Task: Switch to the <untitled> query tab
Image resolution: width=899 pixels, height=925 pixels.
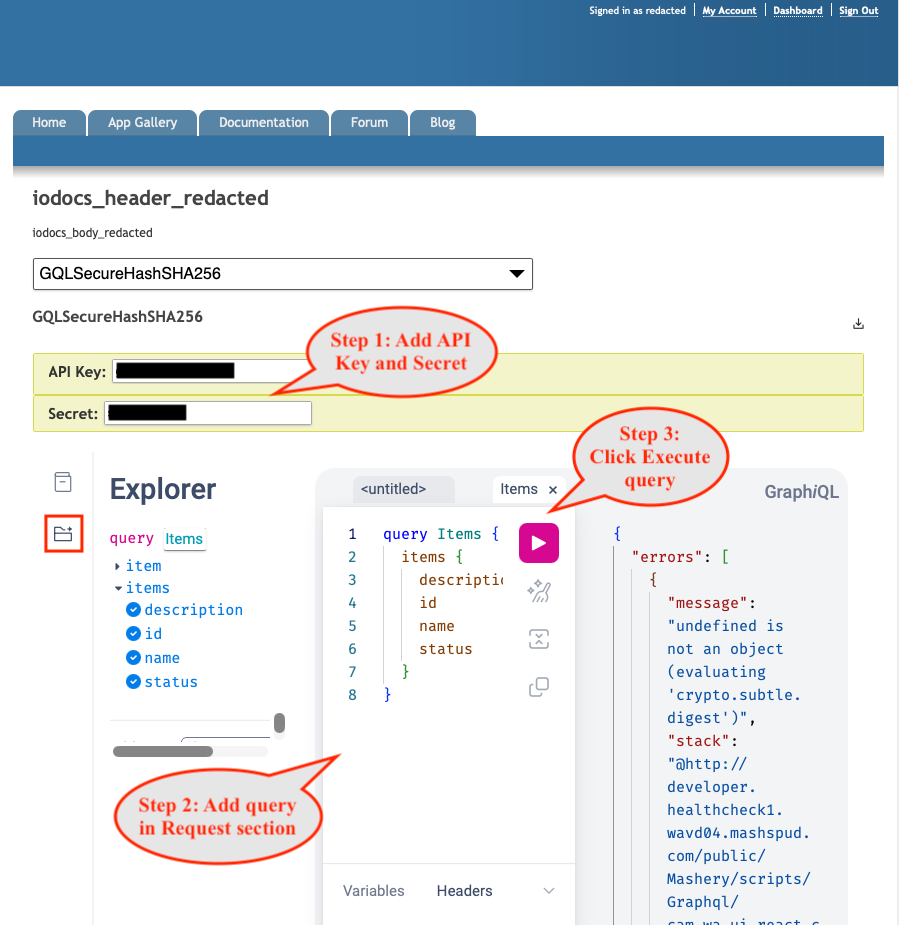Action: coord(393,489)
